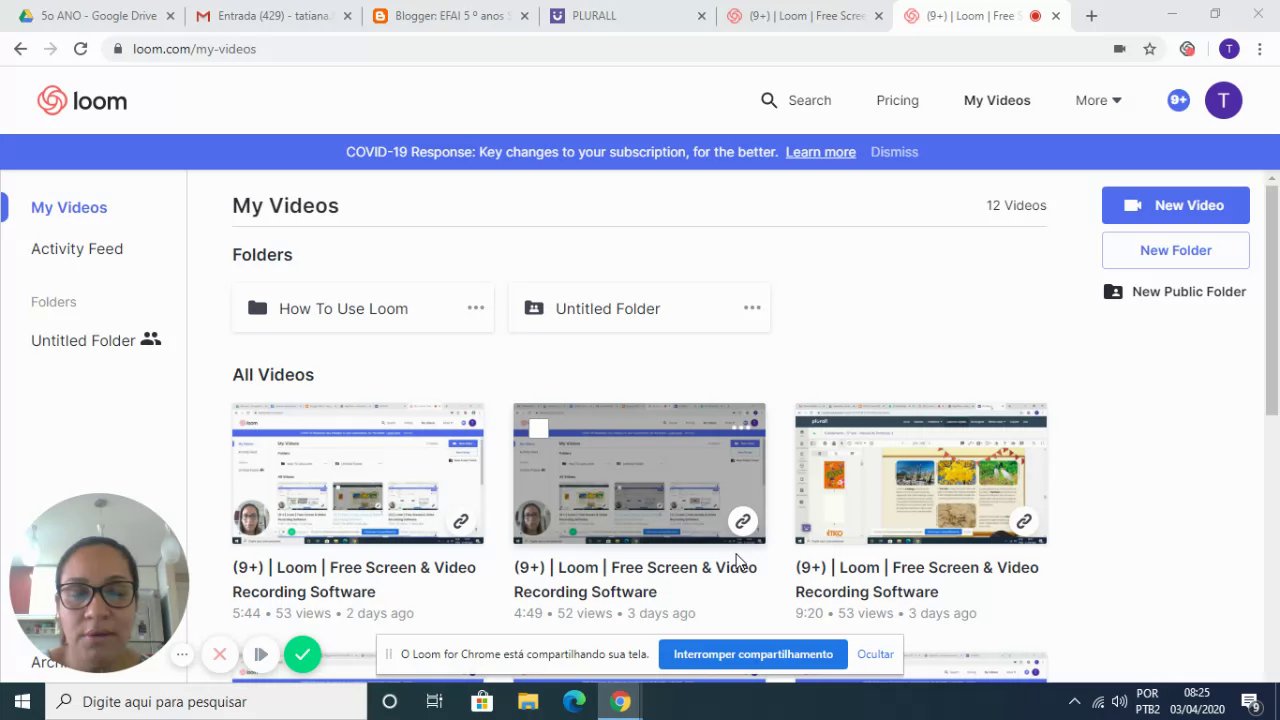Cancel the Loom recording with X

click(220, 654)
